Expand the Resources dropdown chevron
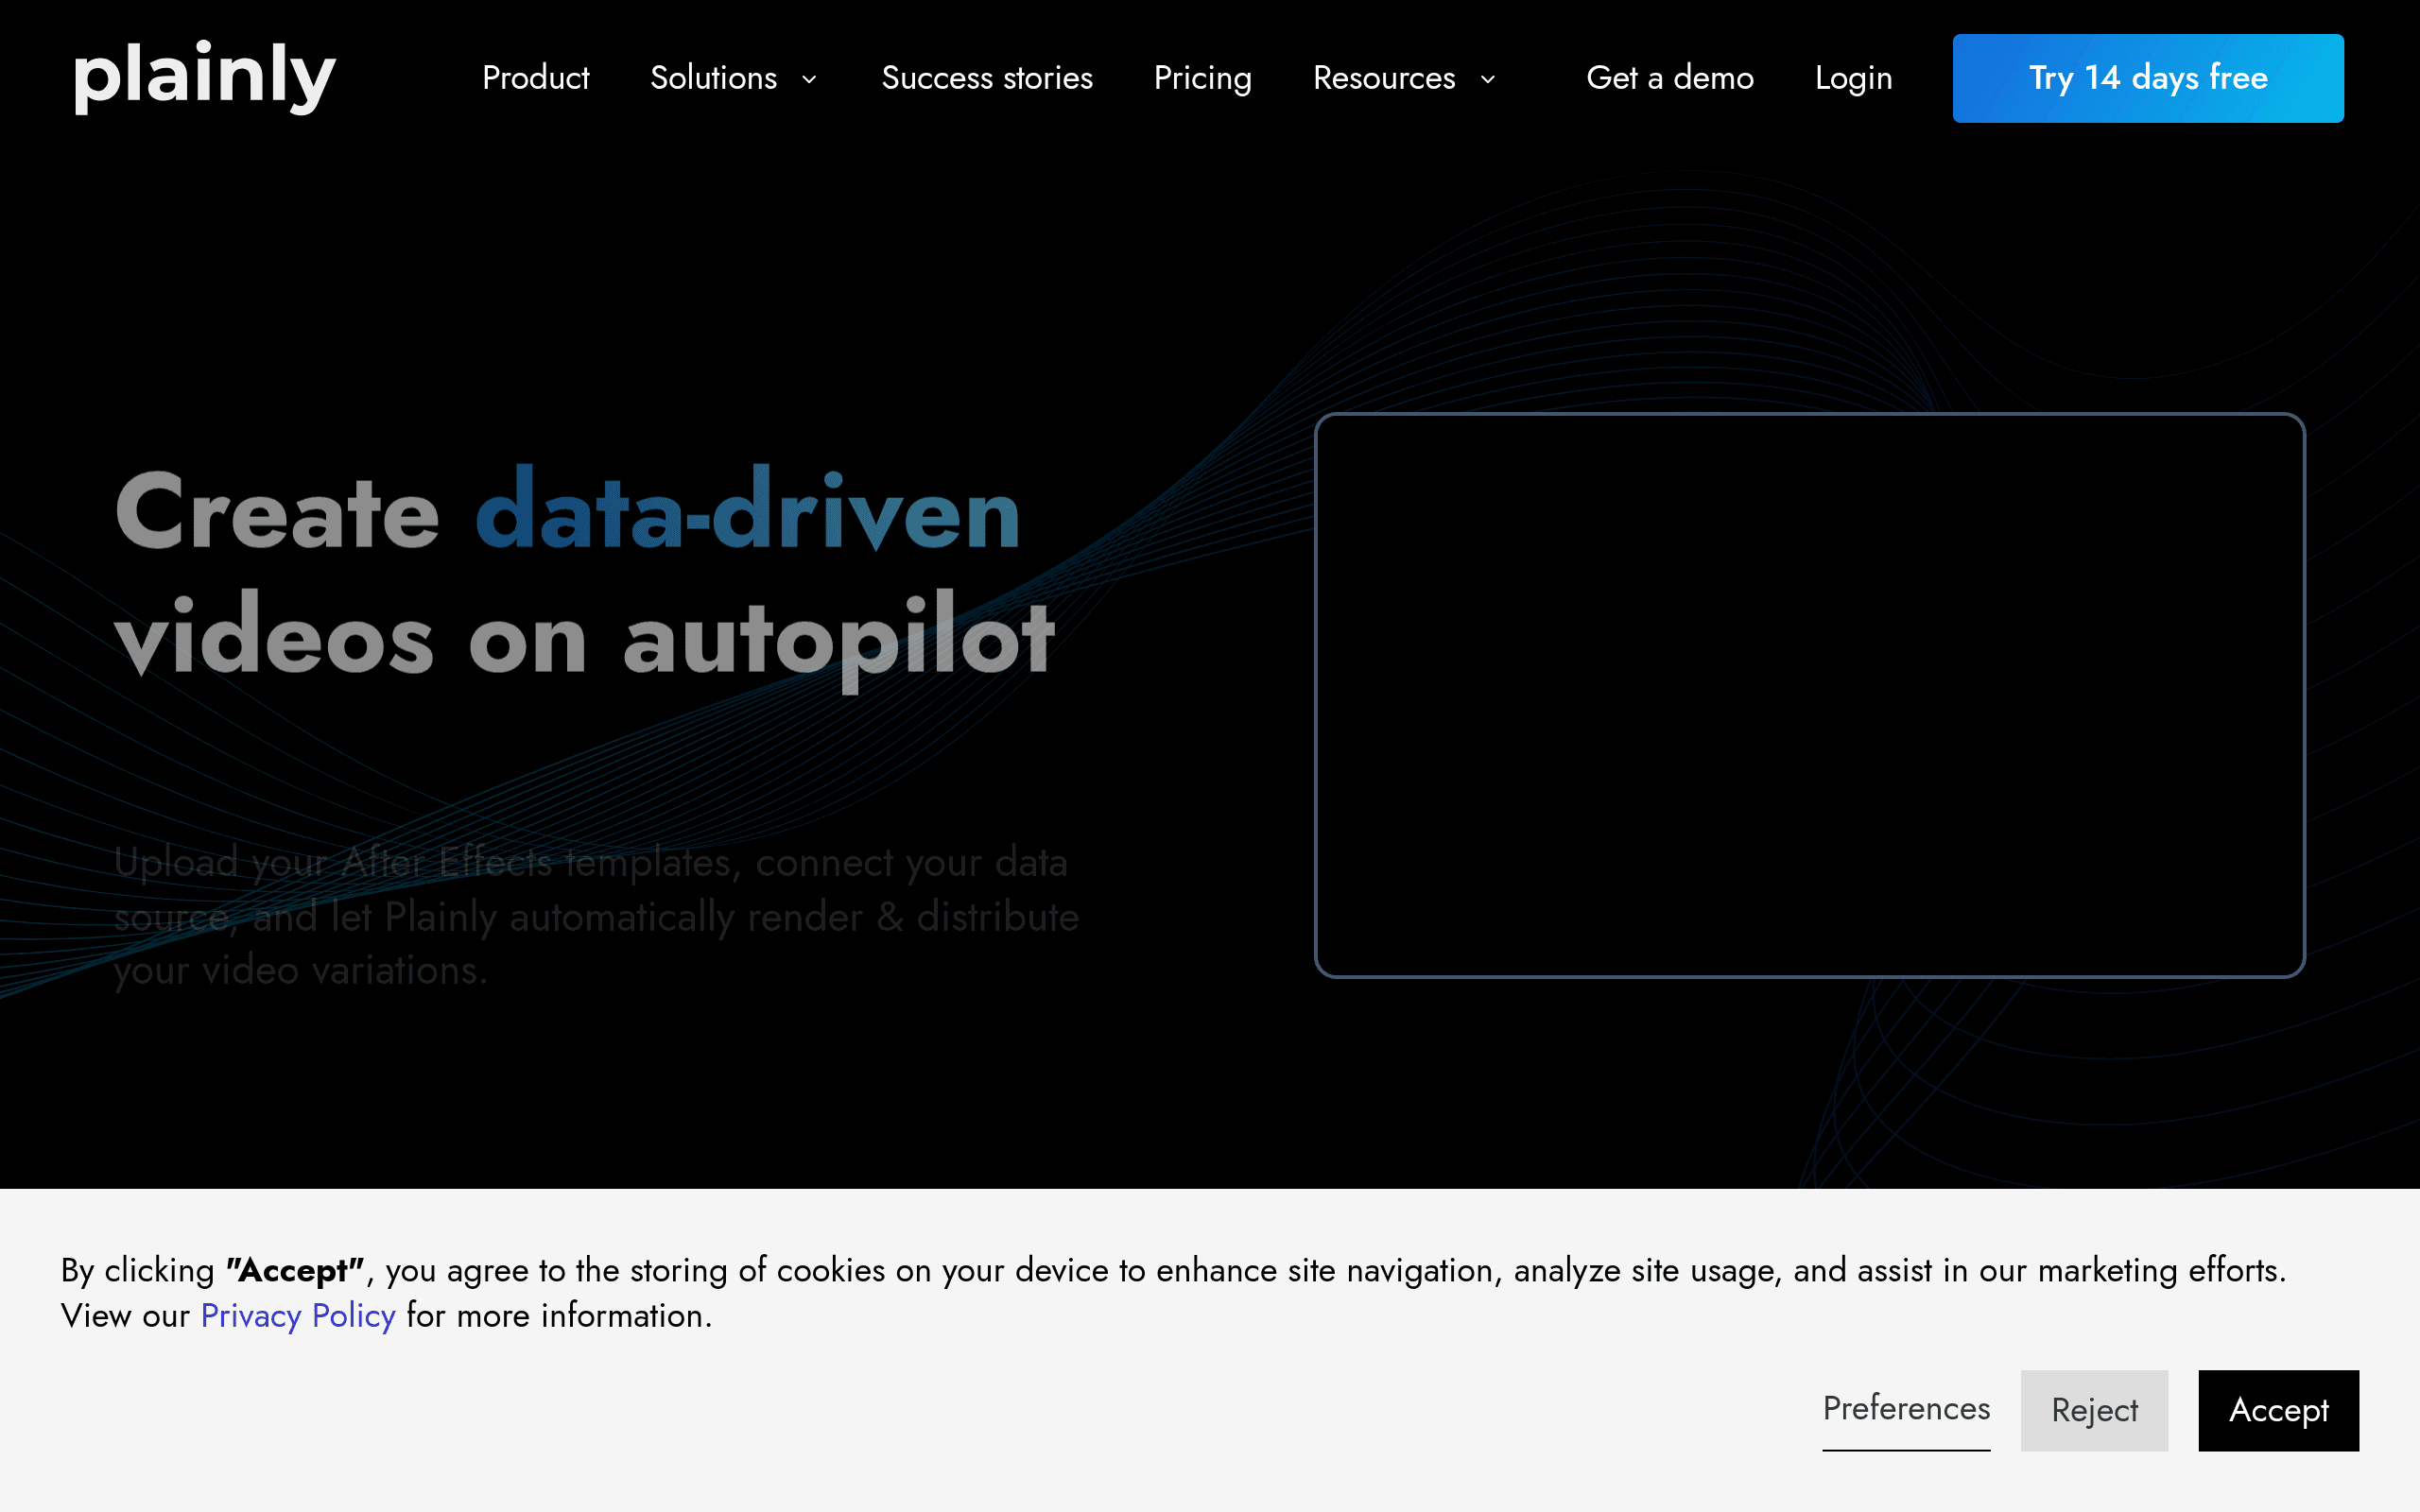This screenshot has height=1512, width=2420. point(1488,79)
